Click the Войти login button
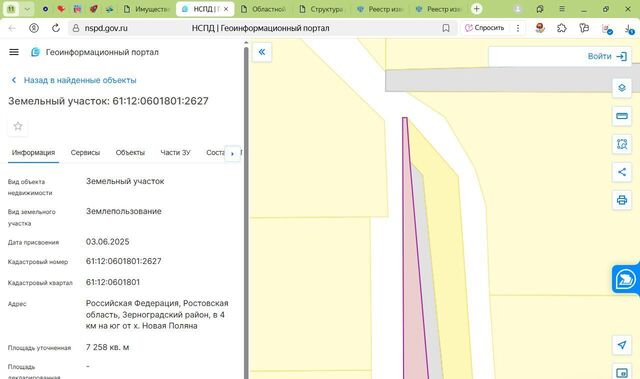This screenshot has height=379, width=640. (x=607, y=56)
